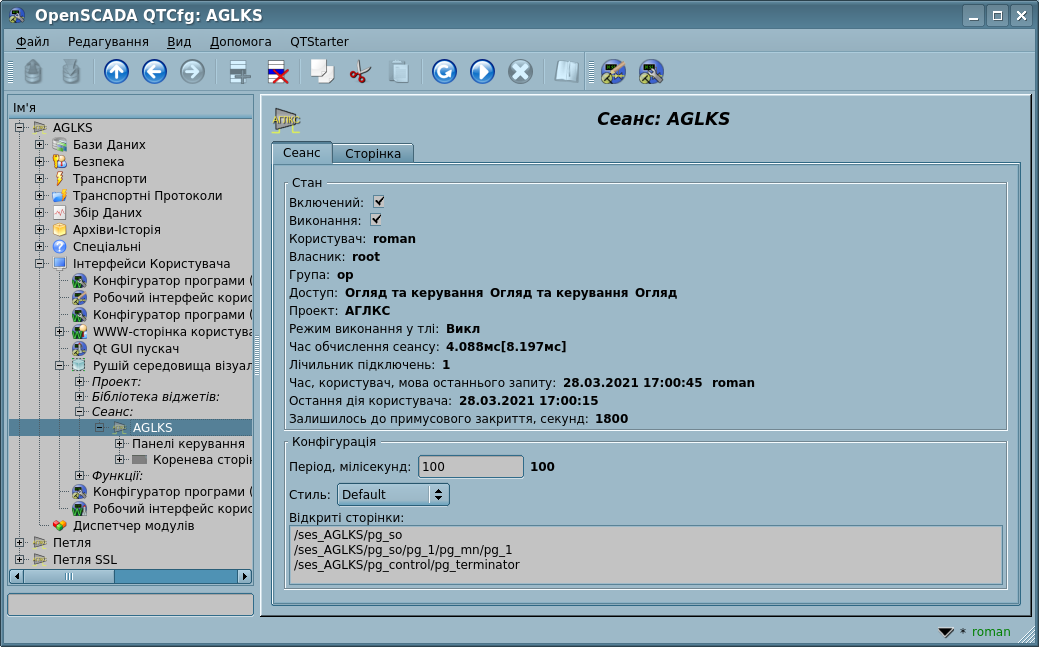Click the Copy item toolbar icon
The image size is (1039, 647).
(323, 71)
